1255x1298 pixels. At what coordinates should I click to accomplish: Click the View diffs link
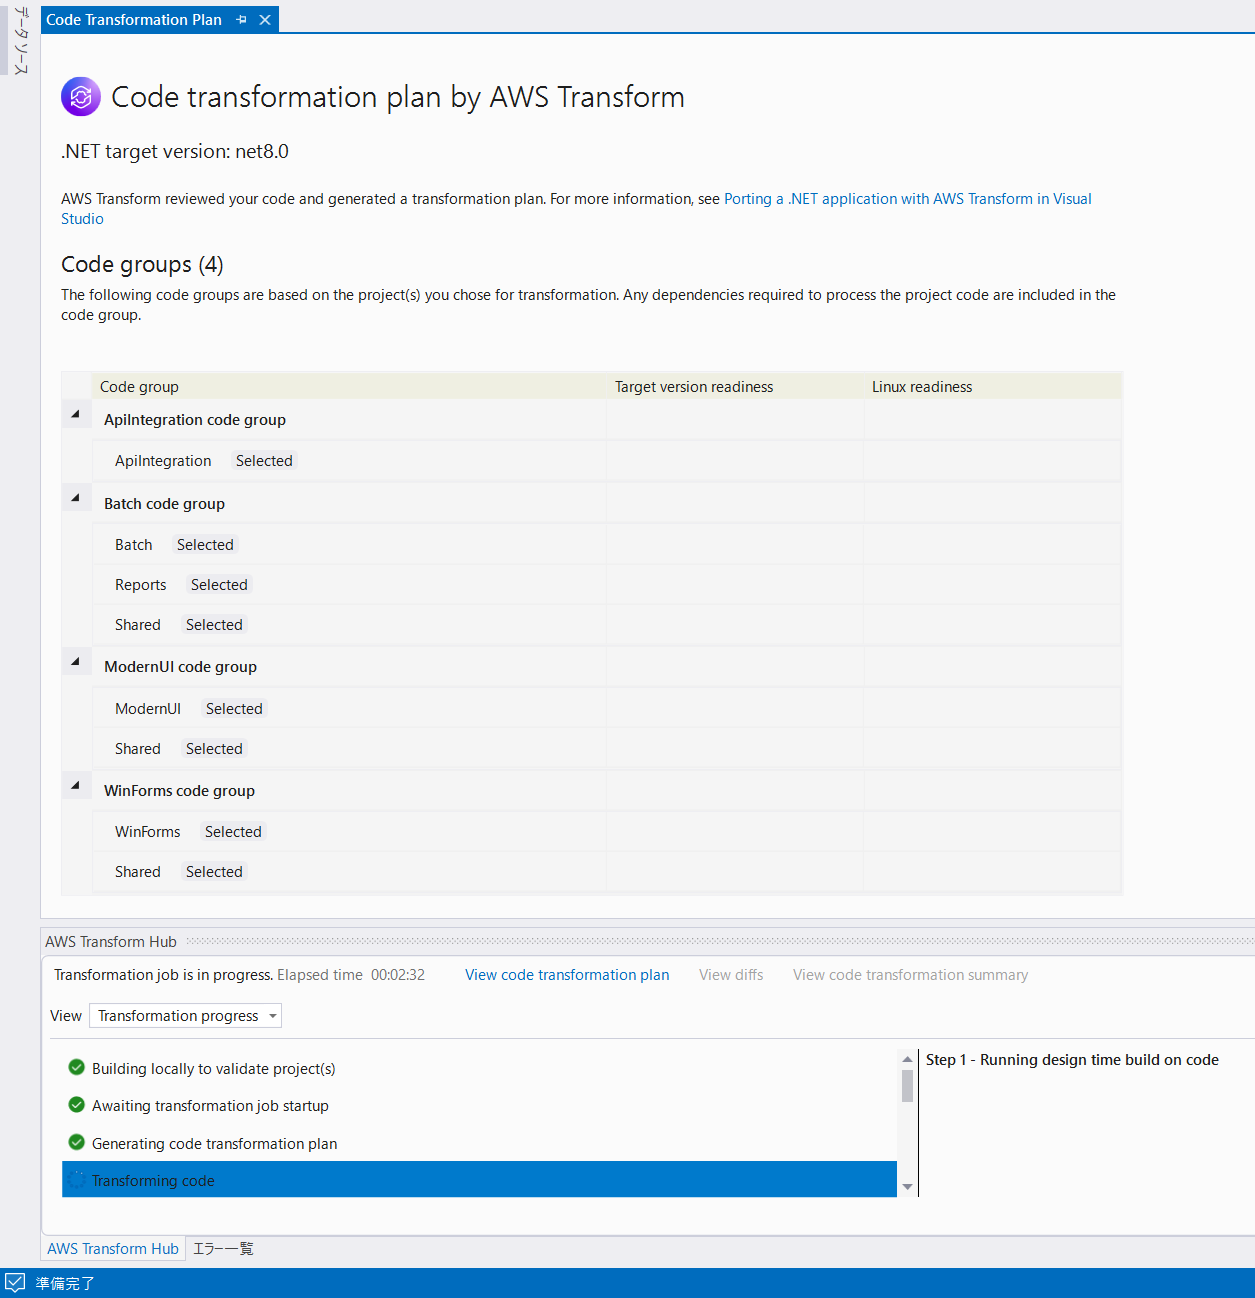coord(731,975)
